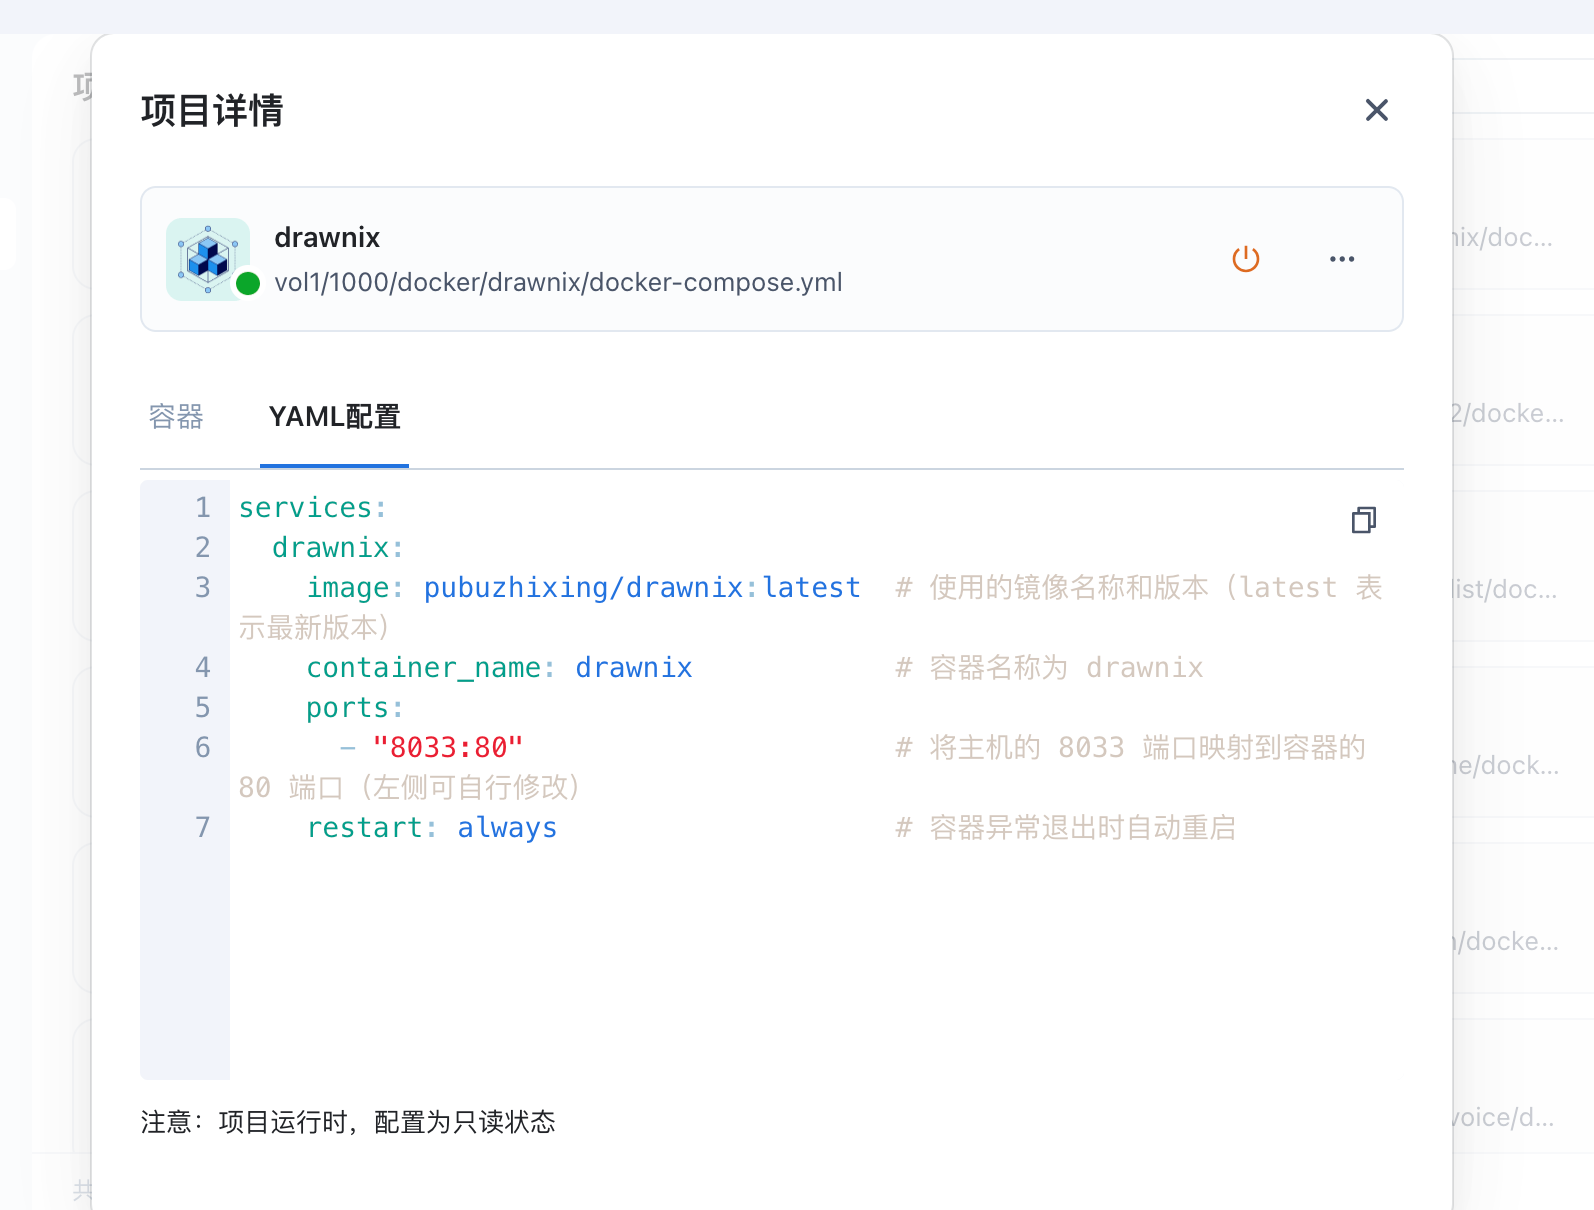Open the three-dot more options menu

point(1341,259)
